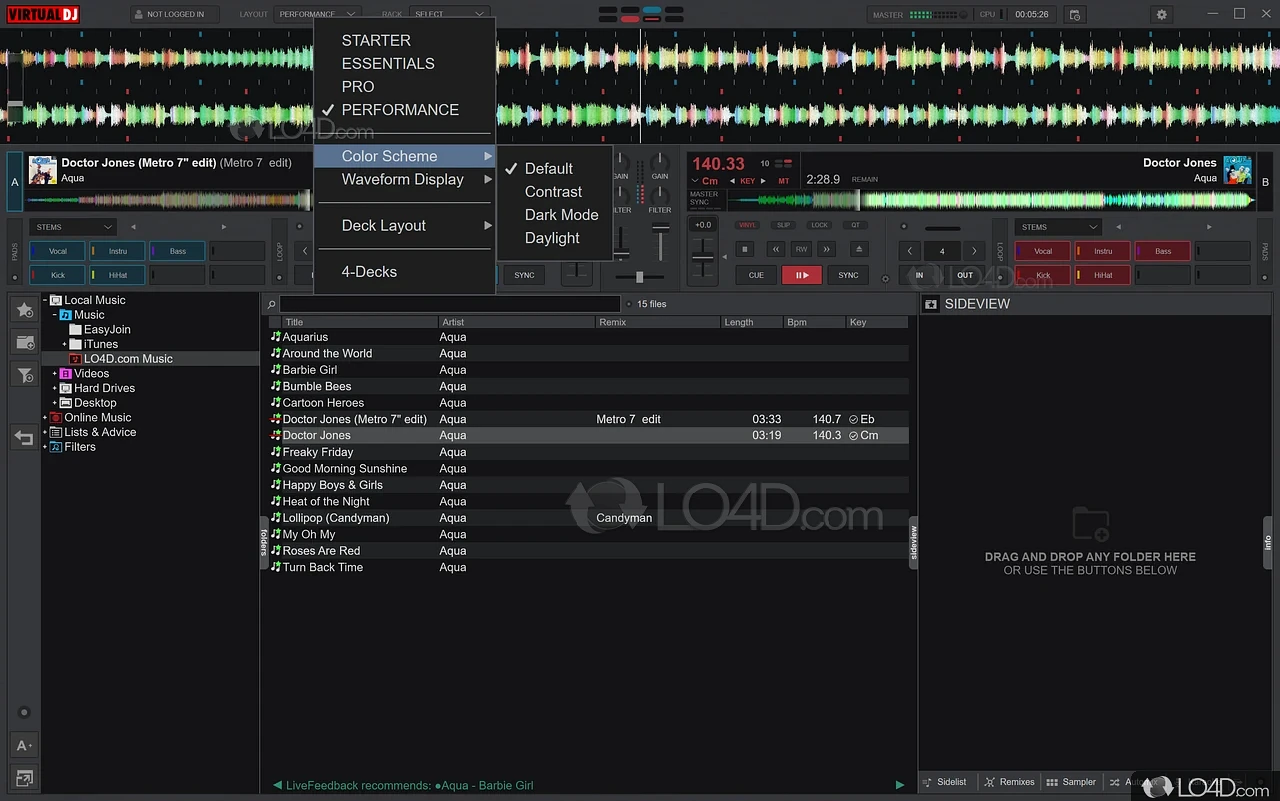Expand the Hard Drives tree node
The image size is (1280, 801).
(x=54, y=388)
